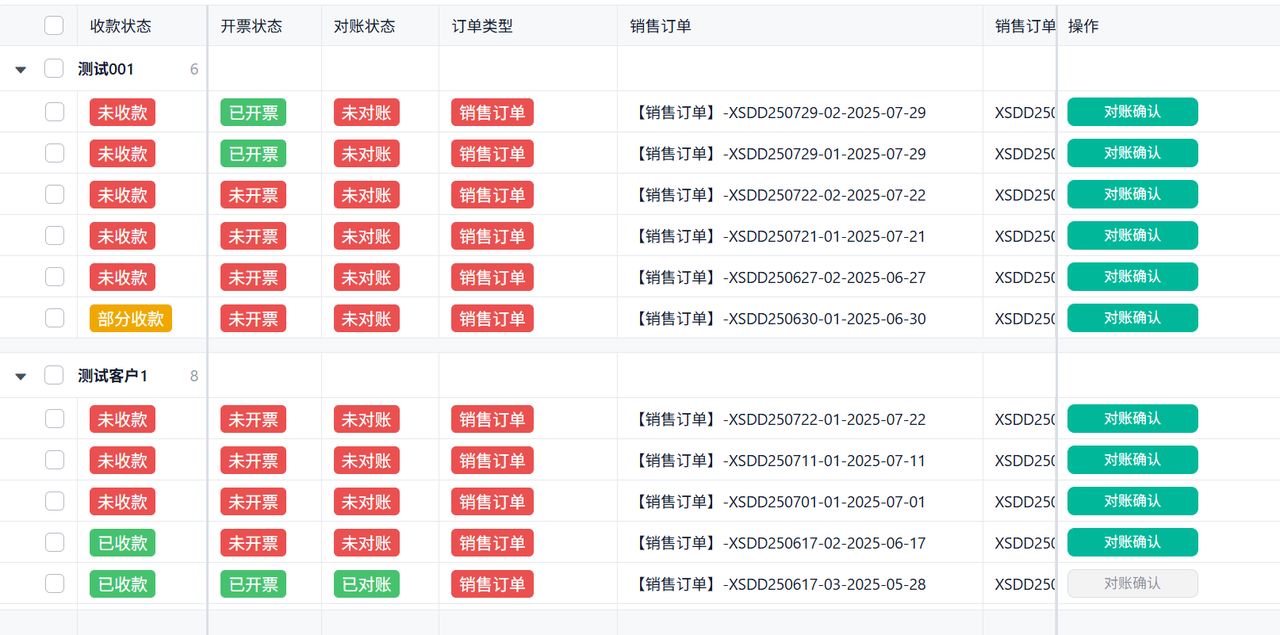1280x635 pixels.
Task: Click the 已开票 tag in the XSDD250729-02 row
Action: 253,112
